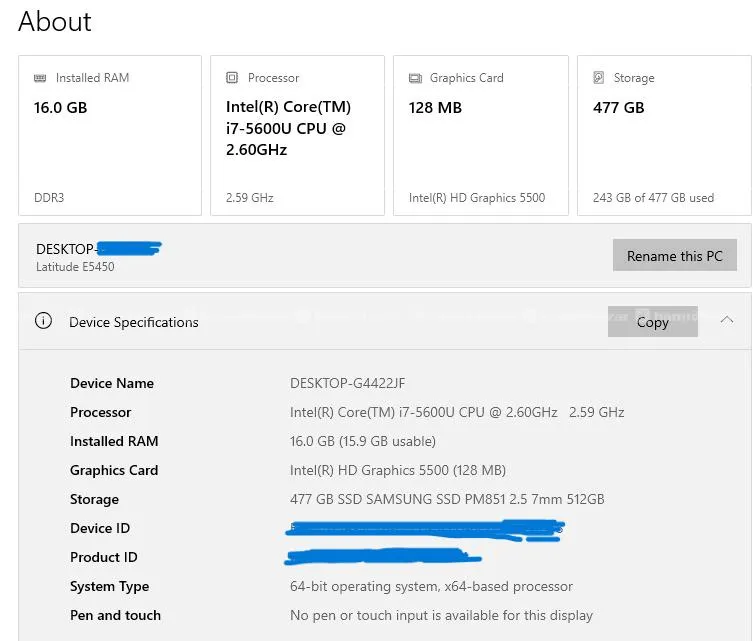Rename this PC

(675, 255)
